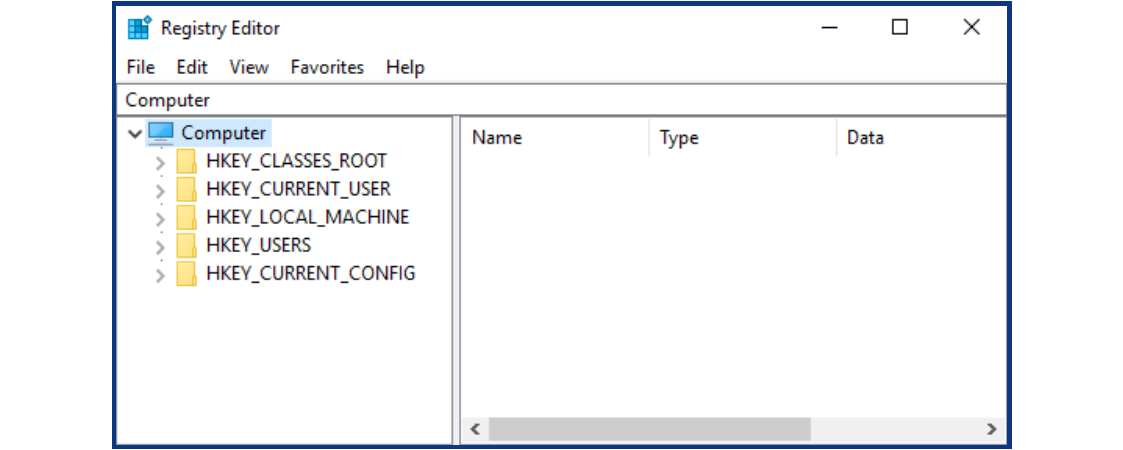Click the address bar showing Computer
The width and height of the screenshot is (1123, 450).
561,100
